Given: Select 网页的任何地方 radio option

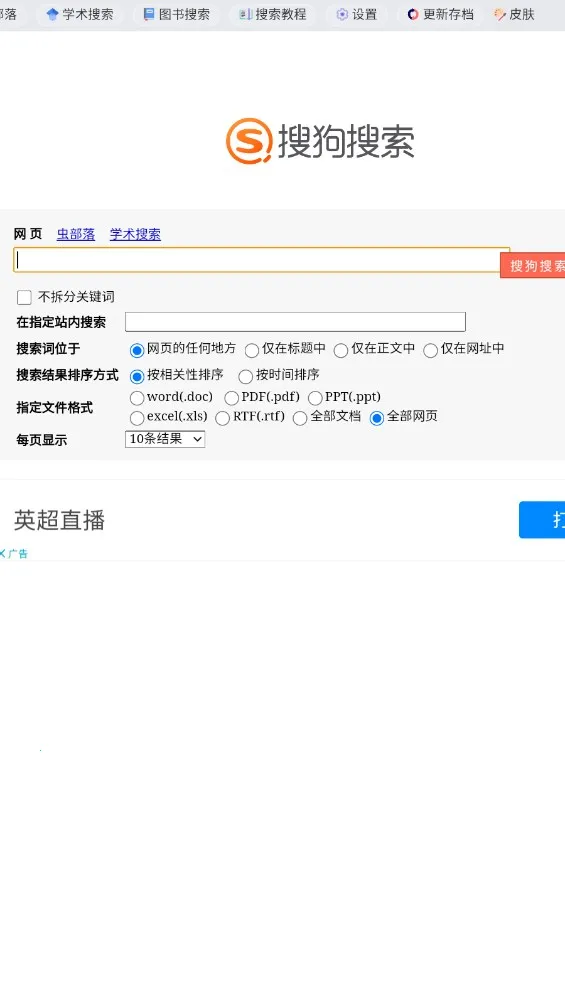Looking at the screenshot, I should (136, 350).
